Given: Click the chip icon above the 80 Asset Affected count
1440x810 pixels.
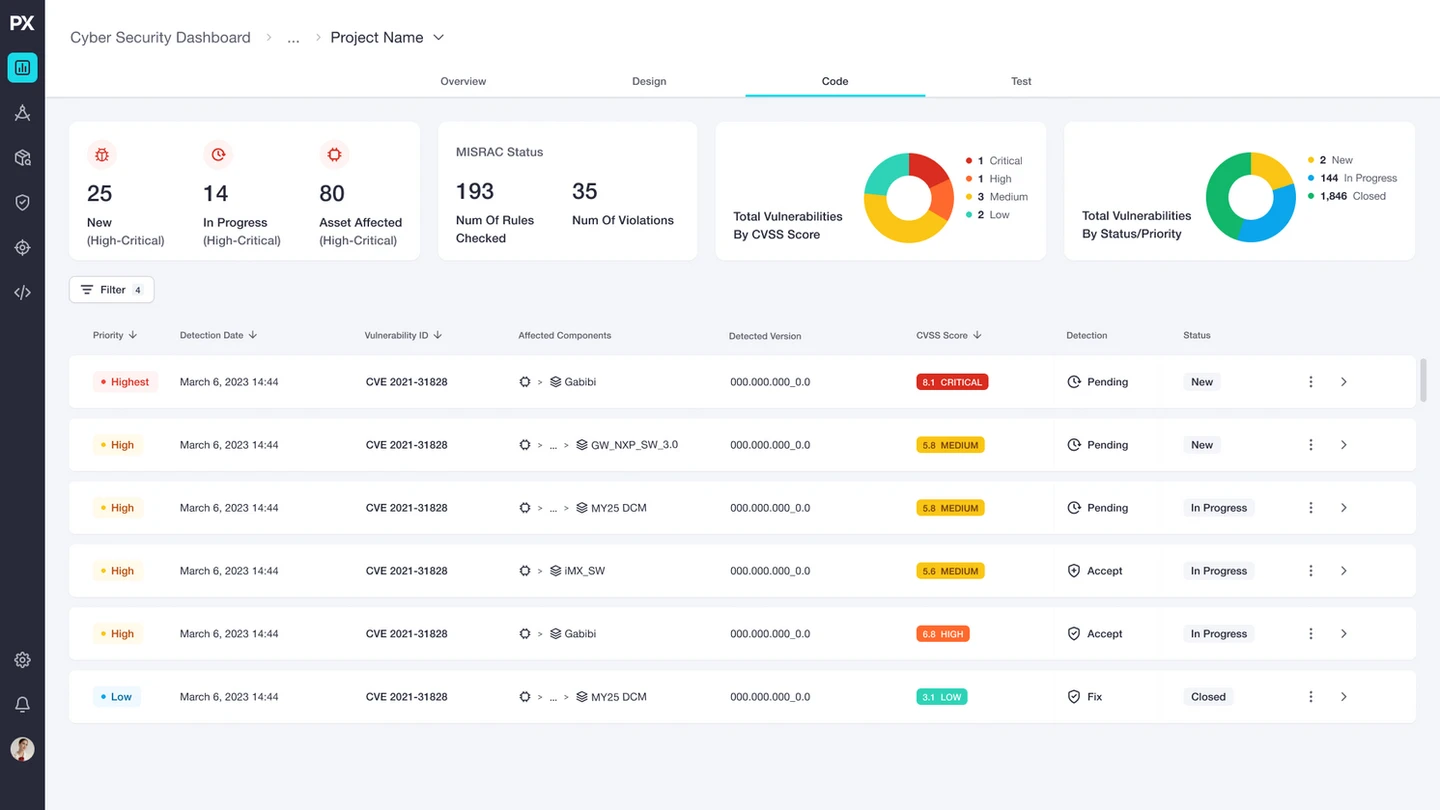Looking at the screenshot, I should pyautogui.click(x=334, y=155).
